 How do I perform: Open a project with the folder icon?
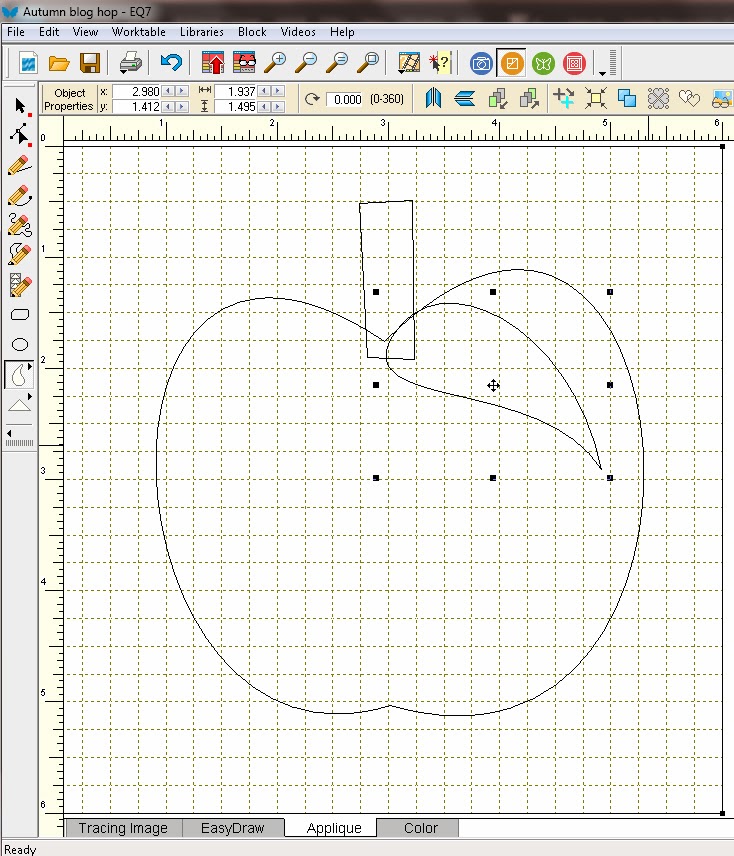pos(58,63)
